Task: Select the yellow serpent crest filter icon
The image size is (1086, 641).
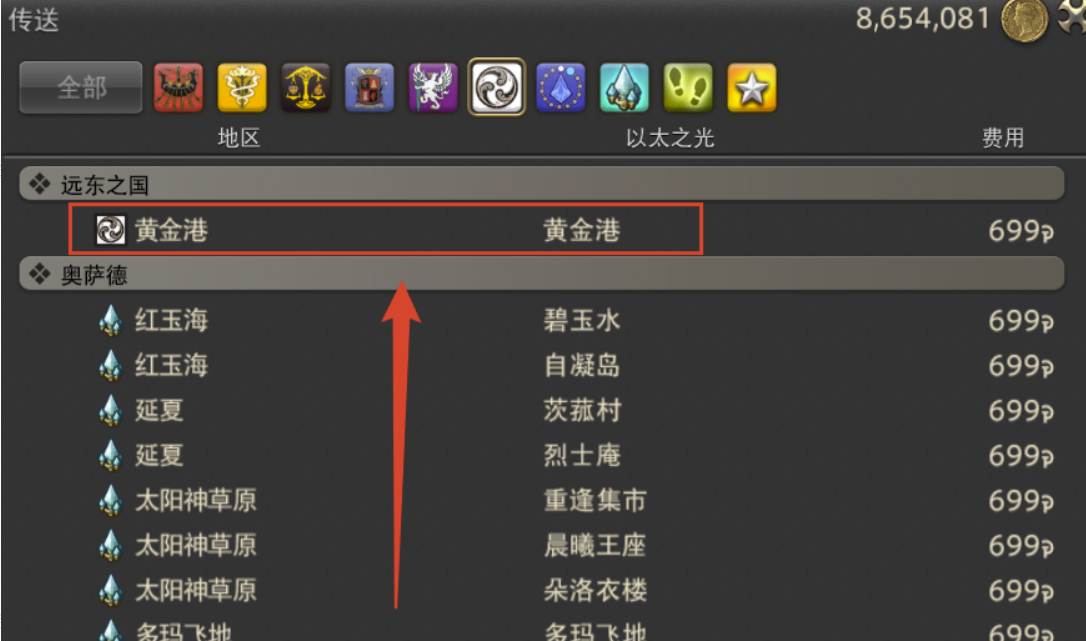Action: click(x=242, y=87)
